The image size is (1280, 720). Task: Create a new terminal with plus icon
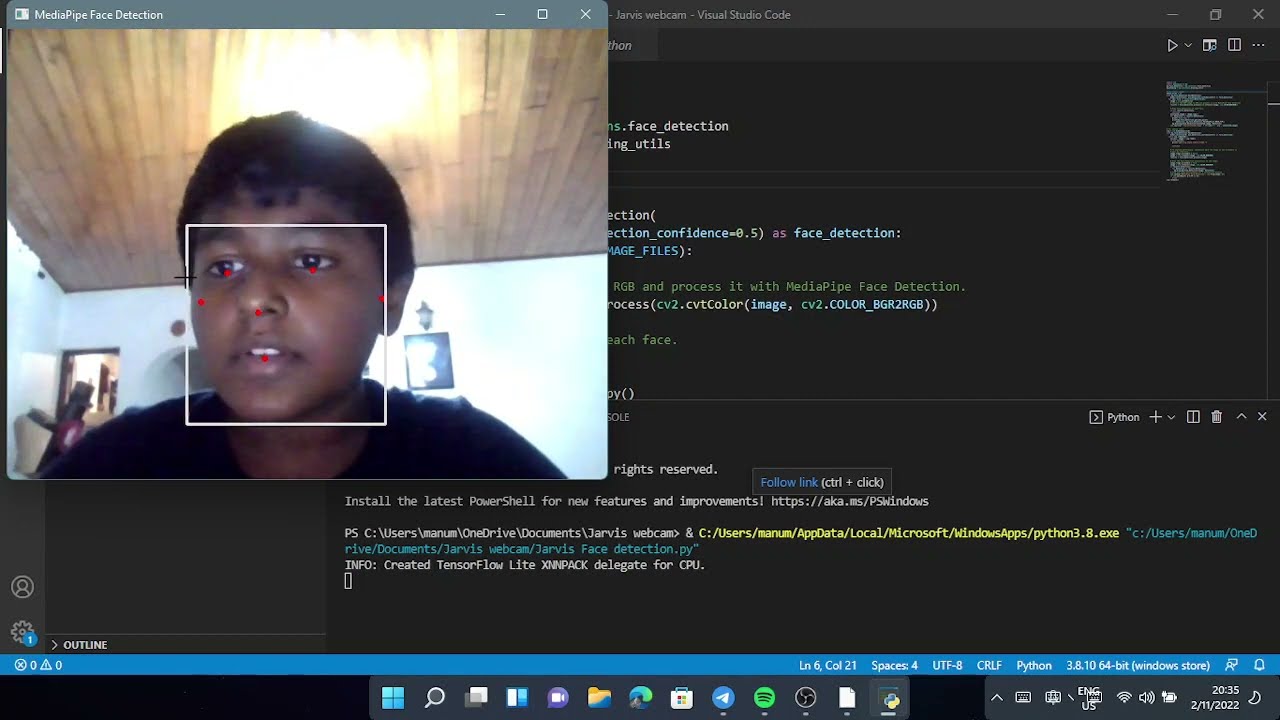pyautogui.click(x=1155, y=417)
